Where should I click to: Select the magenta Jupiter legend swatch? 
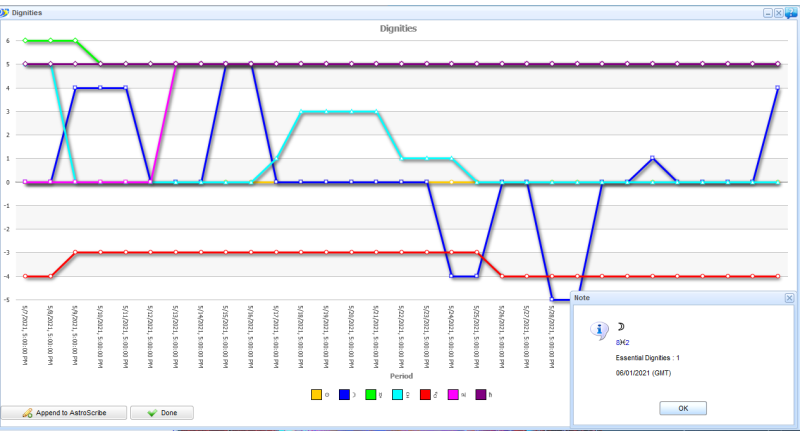[453, 394]
